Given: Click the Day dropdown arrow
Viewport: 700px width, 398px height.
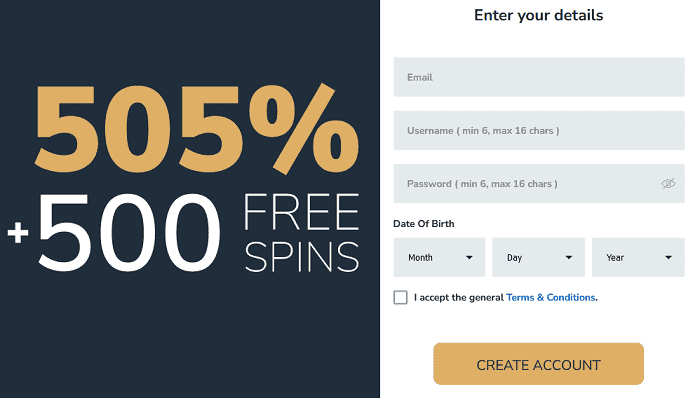Looking at the screenshot, I should click(569, 257).
